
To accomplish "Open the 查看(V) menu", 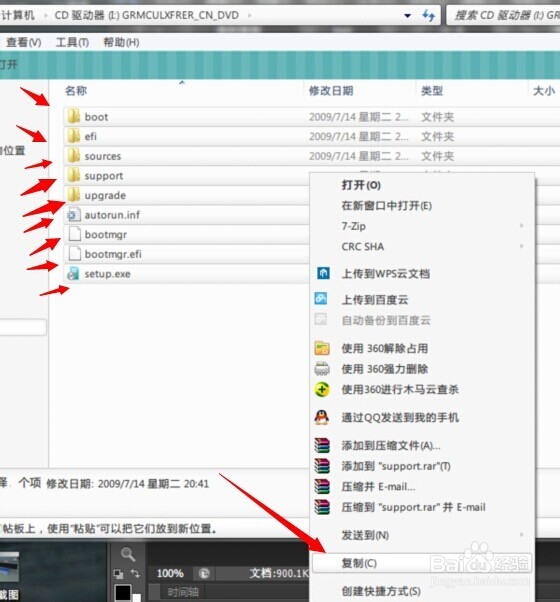I will pos(24,42).
